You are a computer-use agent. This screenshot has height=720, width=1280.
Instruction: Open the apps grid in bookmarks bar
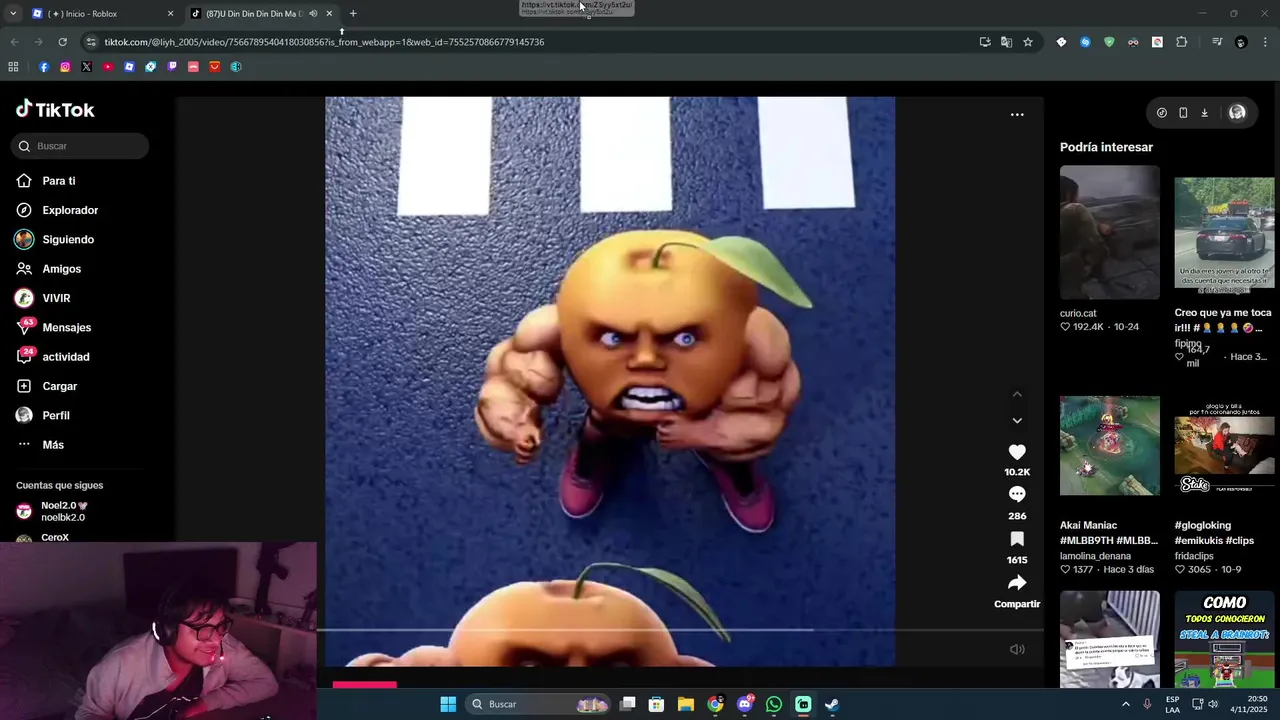click(13, 67)
